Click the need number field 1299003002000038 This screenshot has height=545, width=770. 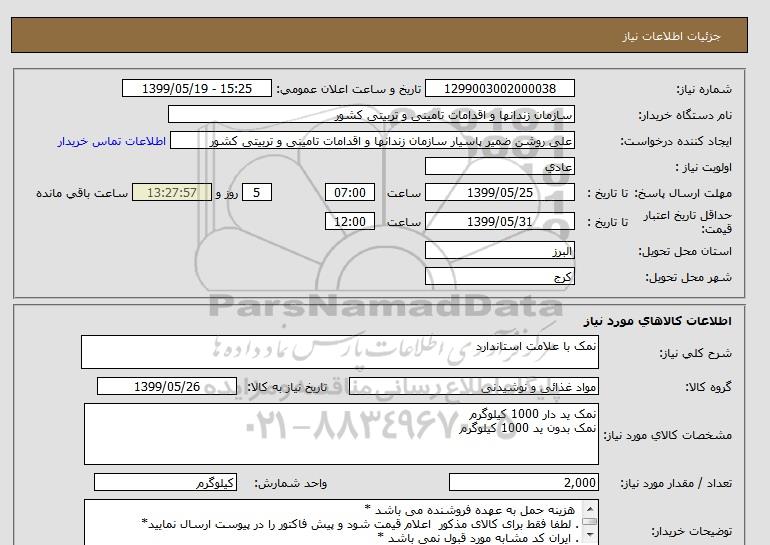[x=499, y=88]
